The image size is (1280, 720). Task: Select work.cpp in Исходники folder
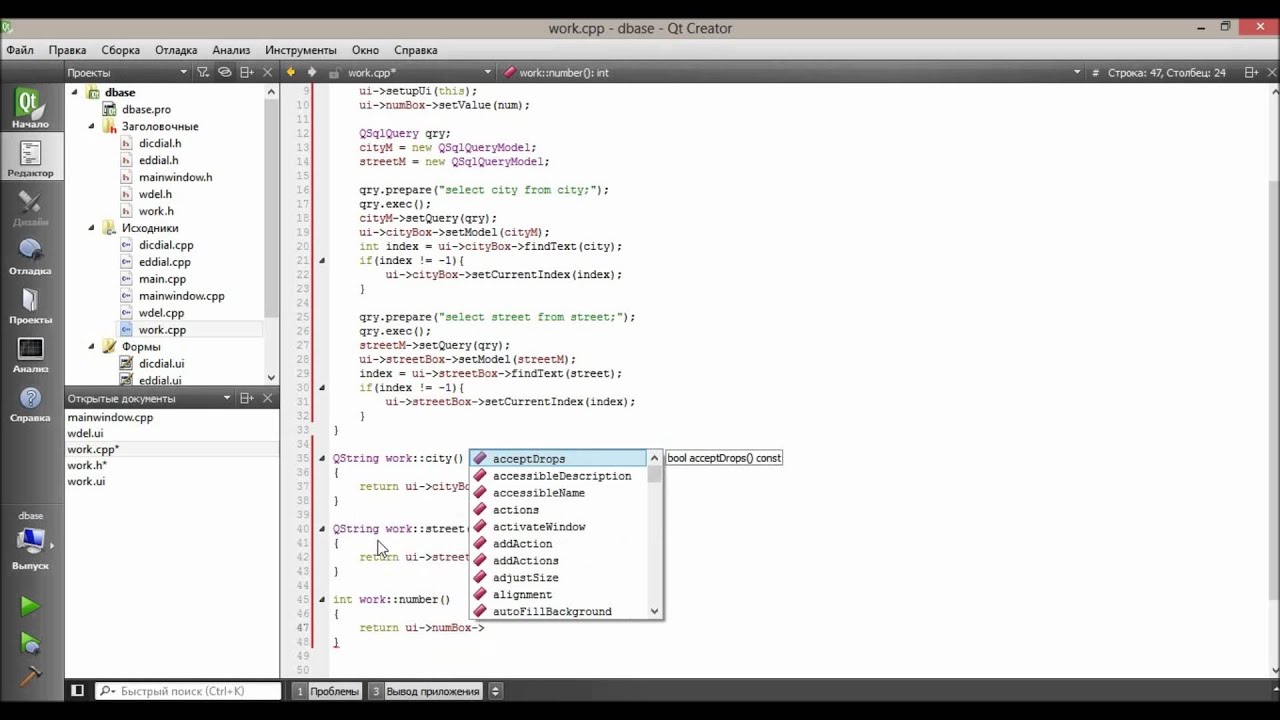pyautogui.click(x=162, y=330)
